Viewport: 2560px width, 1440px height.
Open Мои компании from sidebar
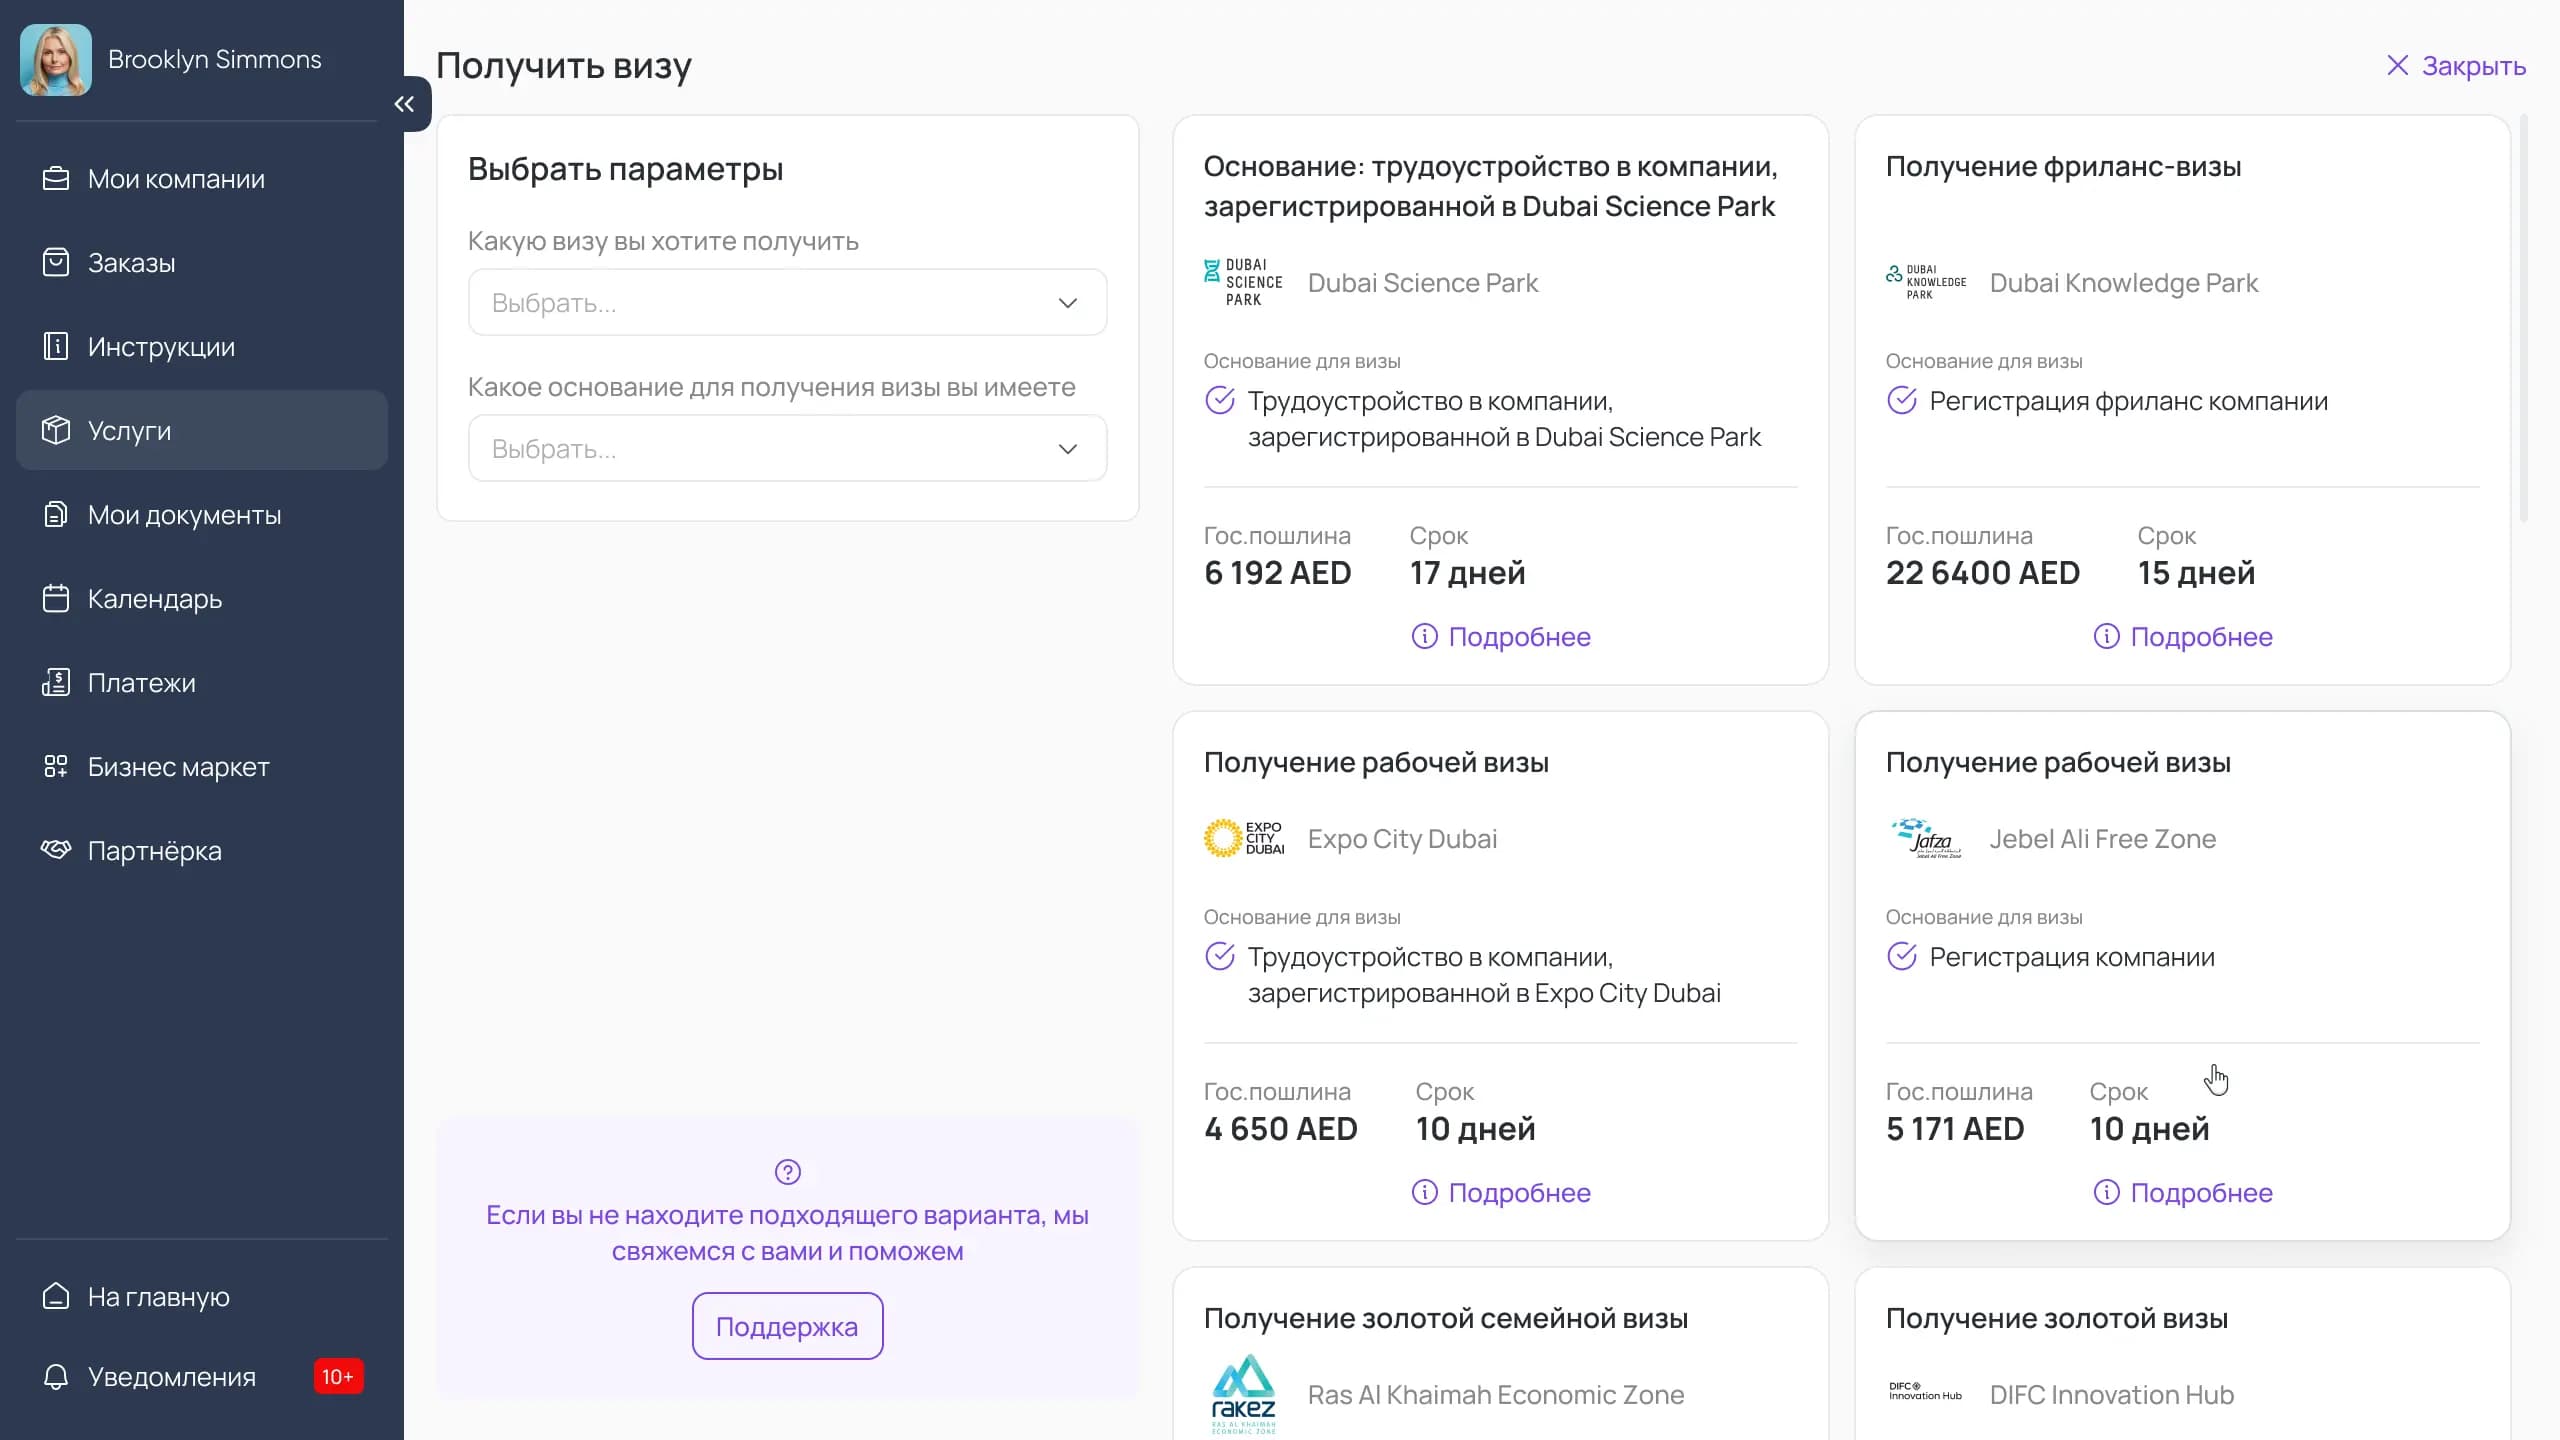[176, 179]
